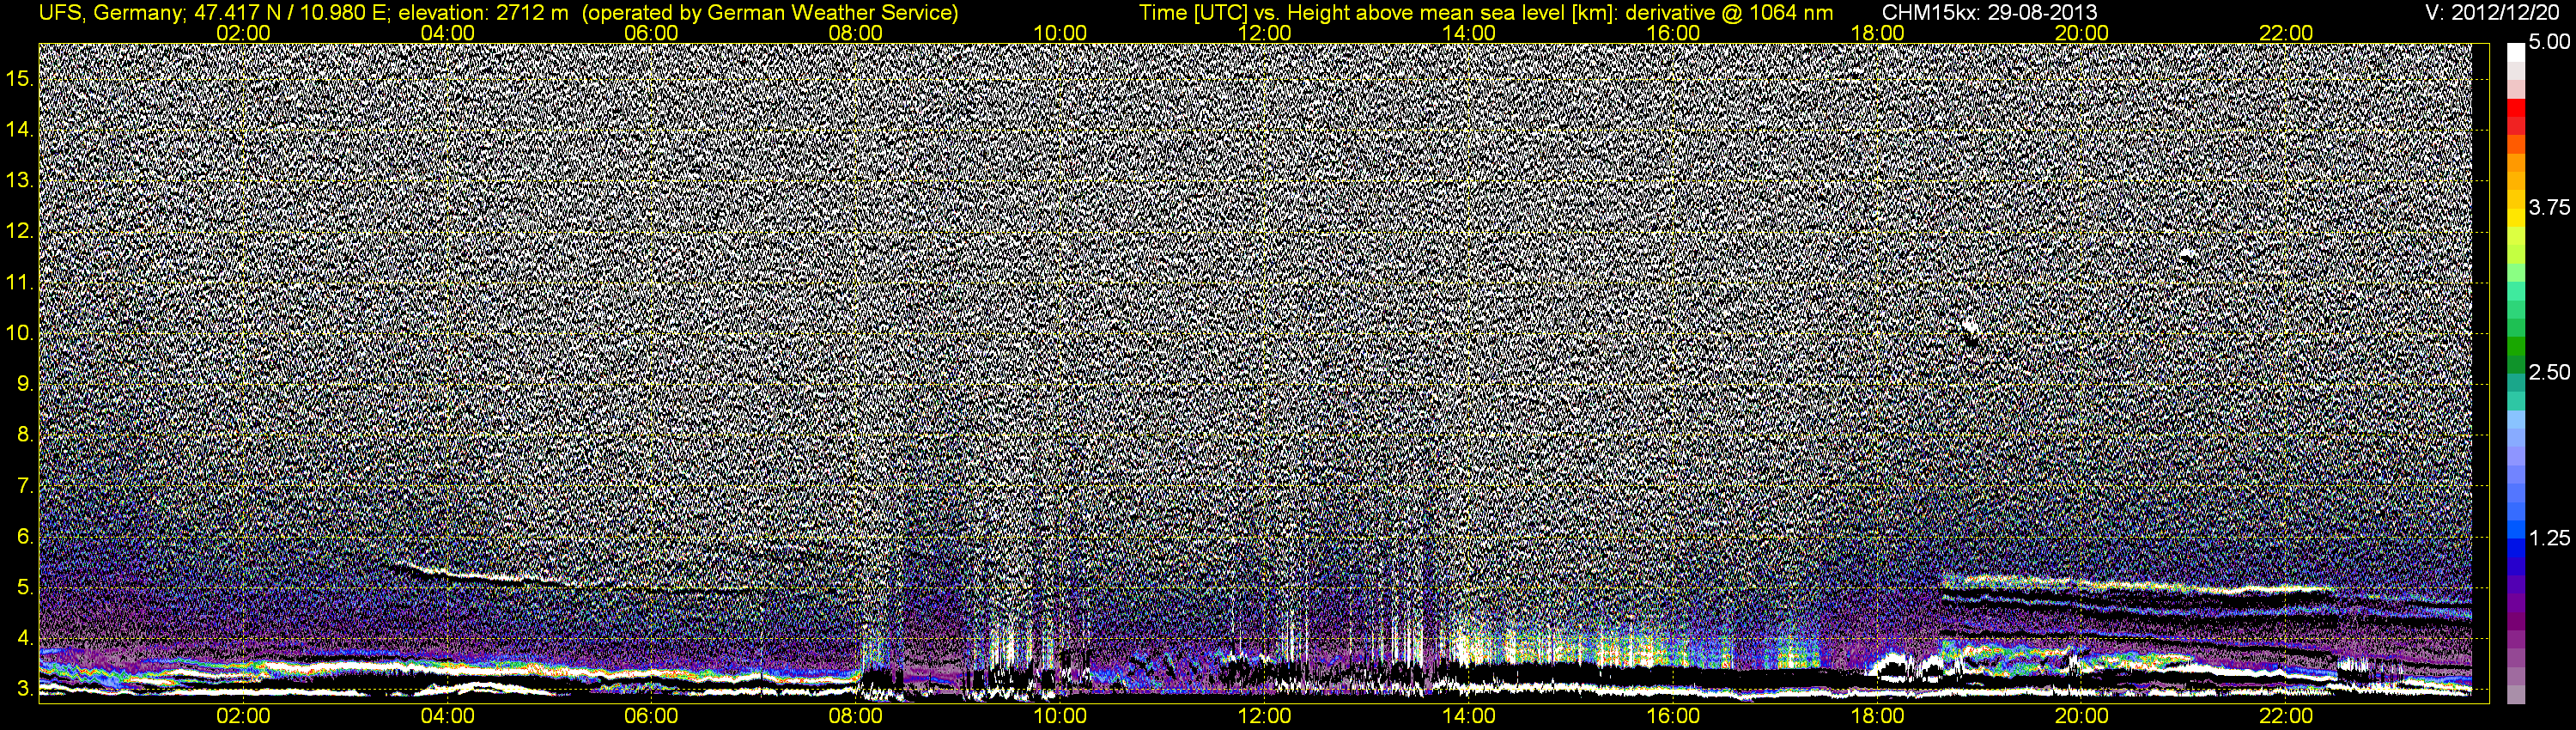This screenshot has width=2576, height=730.
Task: Click the 08:00 label on lower time axis
Action: click(856, 717)
